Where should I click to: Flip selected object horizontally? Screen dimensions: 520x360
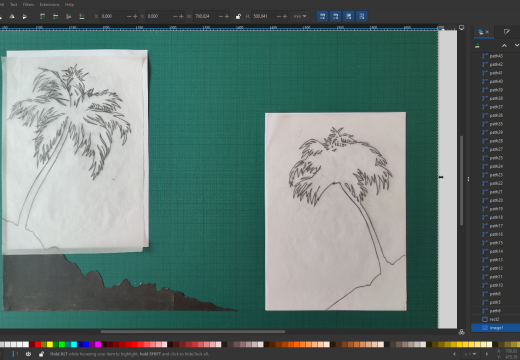(12, 16)
